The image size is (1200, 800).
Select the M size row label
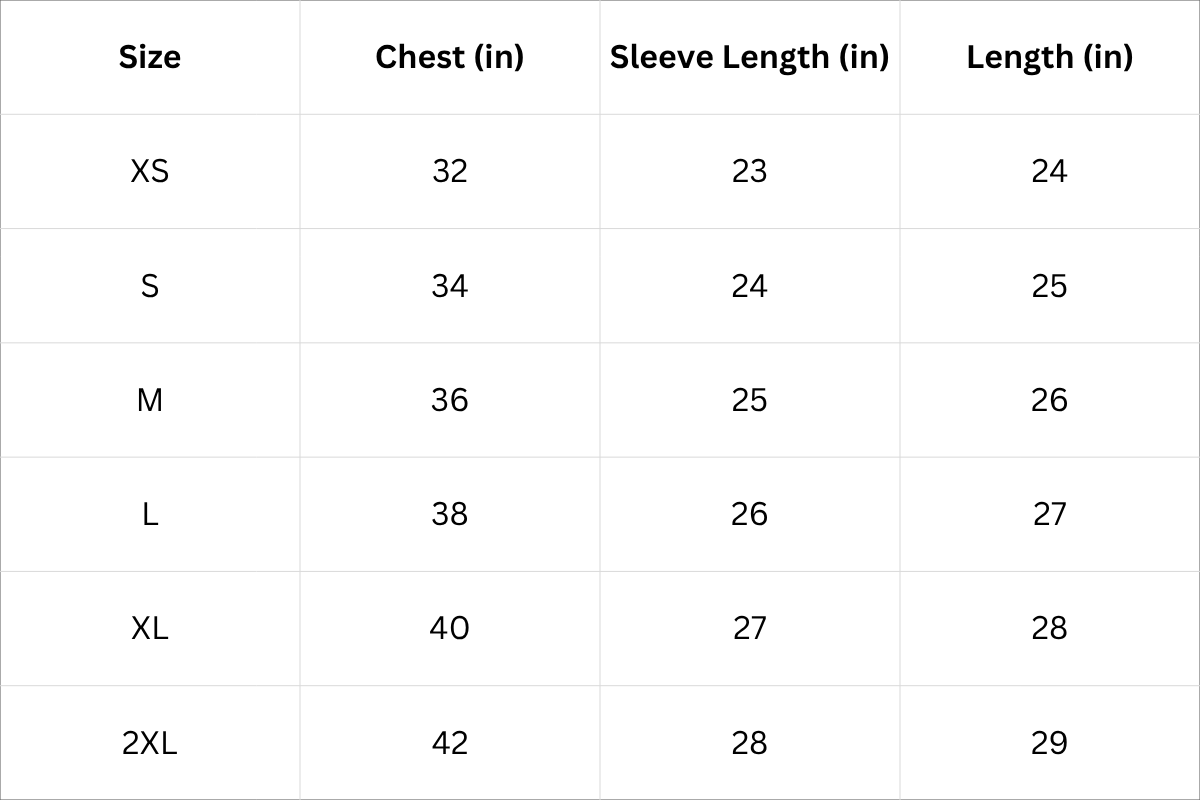[150, 400]
